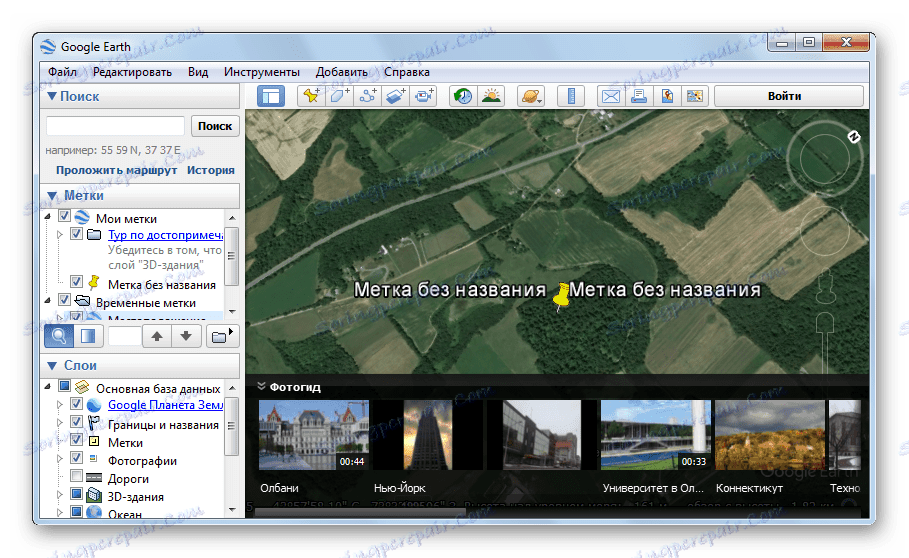This screenshot has height=558, width=909.
Task: Toggle sunlight across the landscape
Action: (x=491, y=97)
